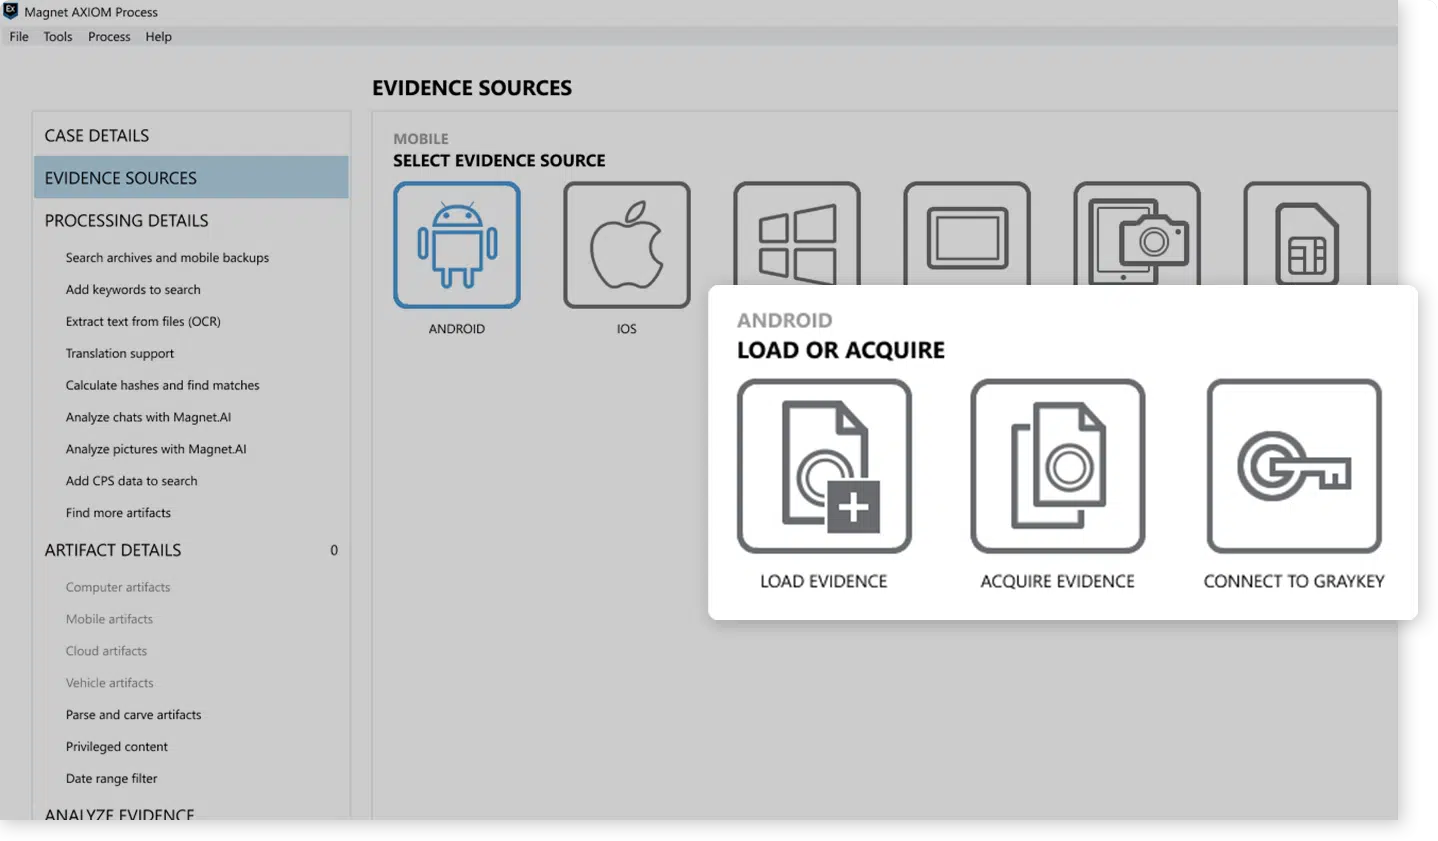Click the ACQUIRE EVIDENCE label
The image size is (1438, 841).
pyautogui.click(x=1058, y=582)
